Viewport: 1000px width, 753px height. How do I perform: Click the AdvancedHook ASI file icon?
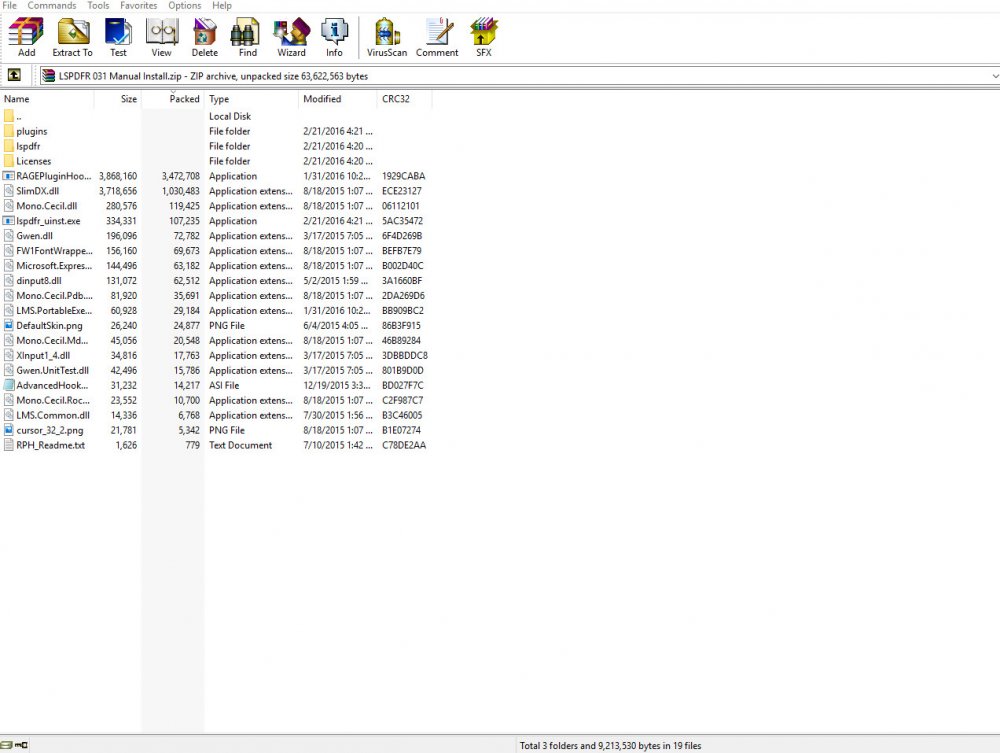[8, 385]
